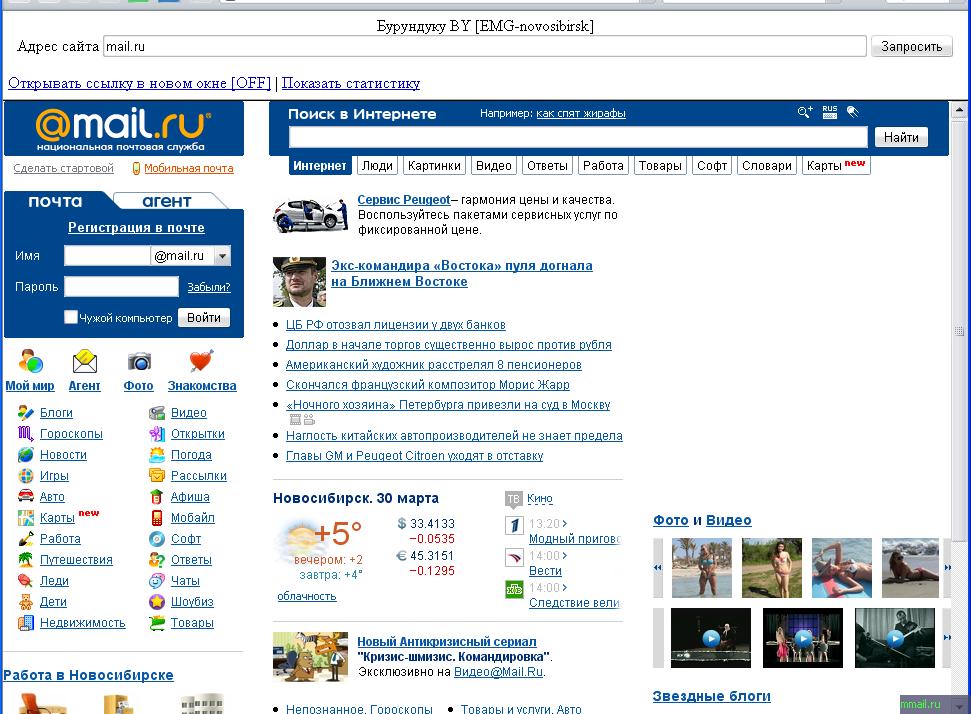Open the Работа в Новосибирске link

coord(88,675)
